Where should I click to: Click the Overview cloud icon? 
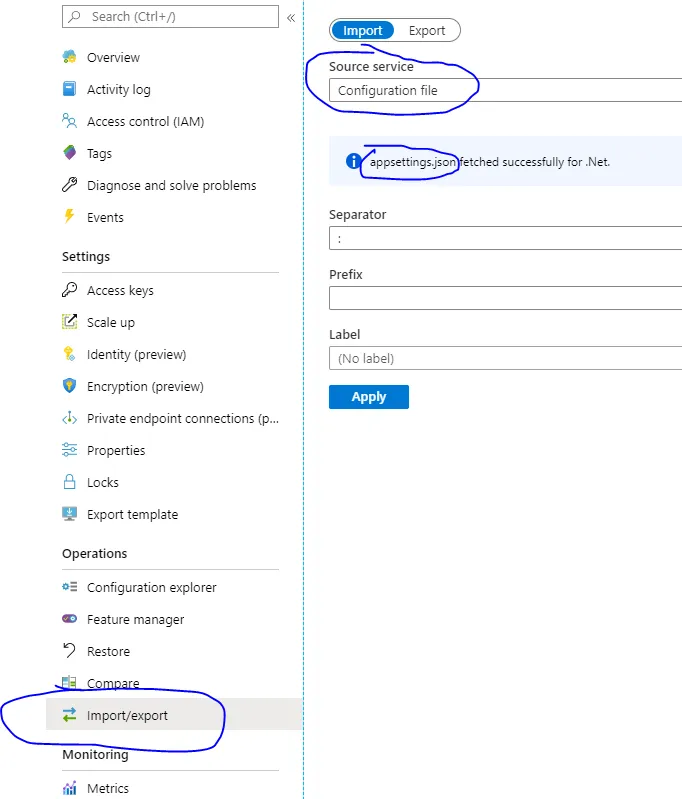[69, 57]
